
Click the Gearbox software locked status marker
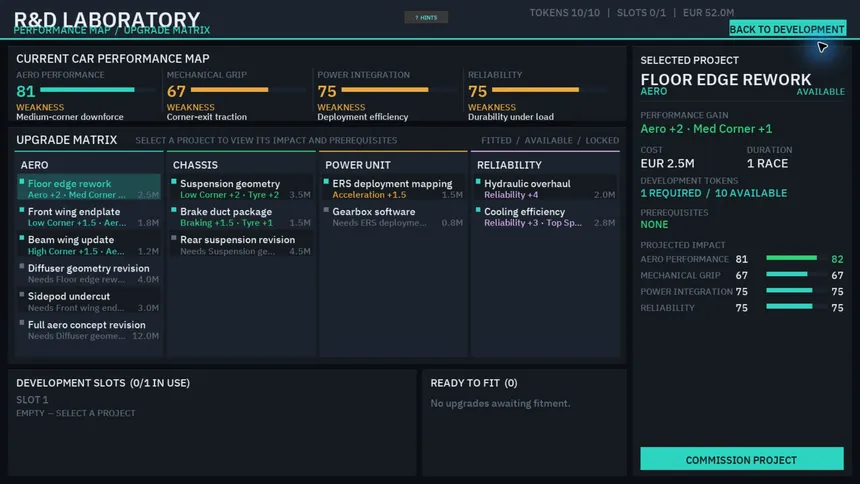[326, 210]
